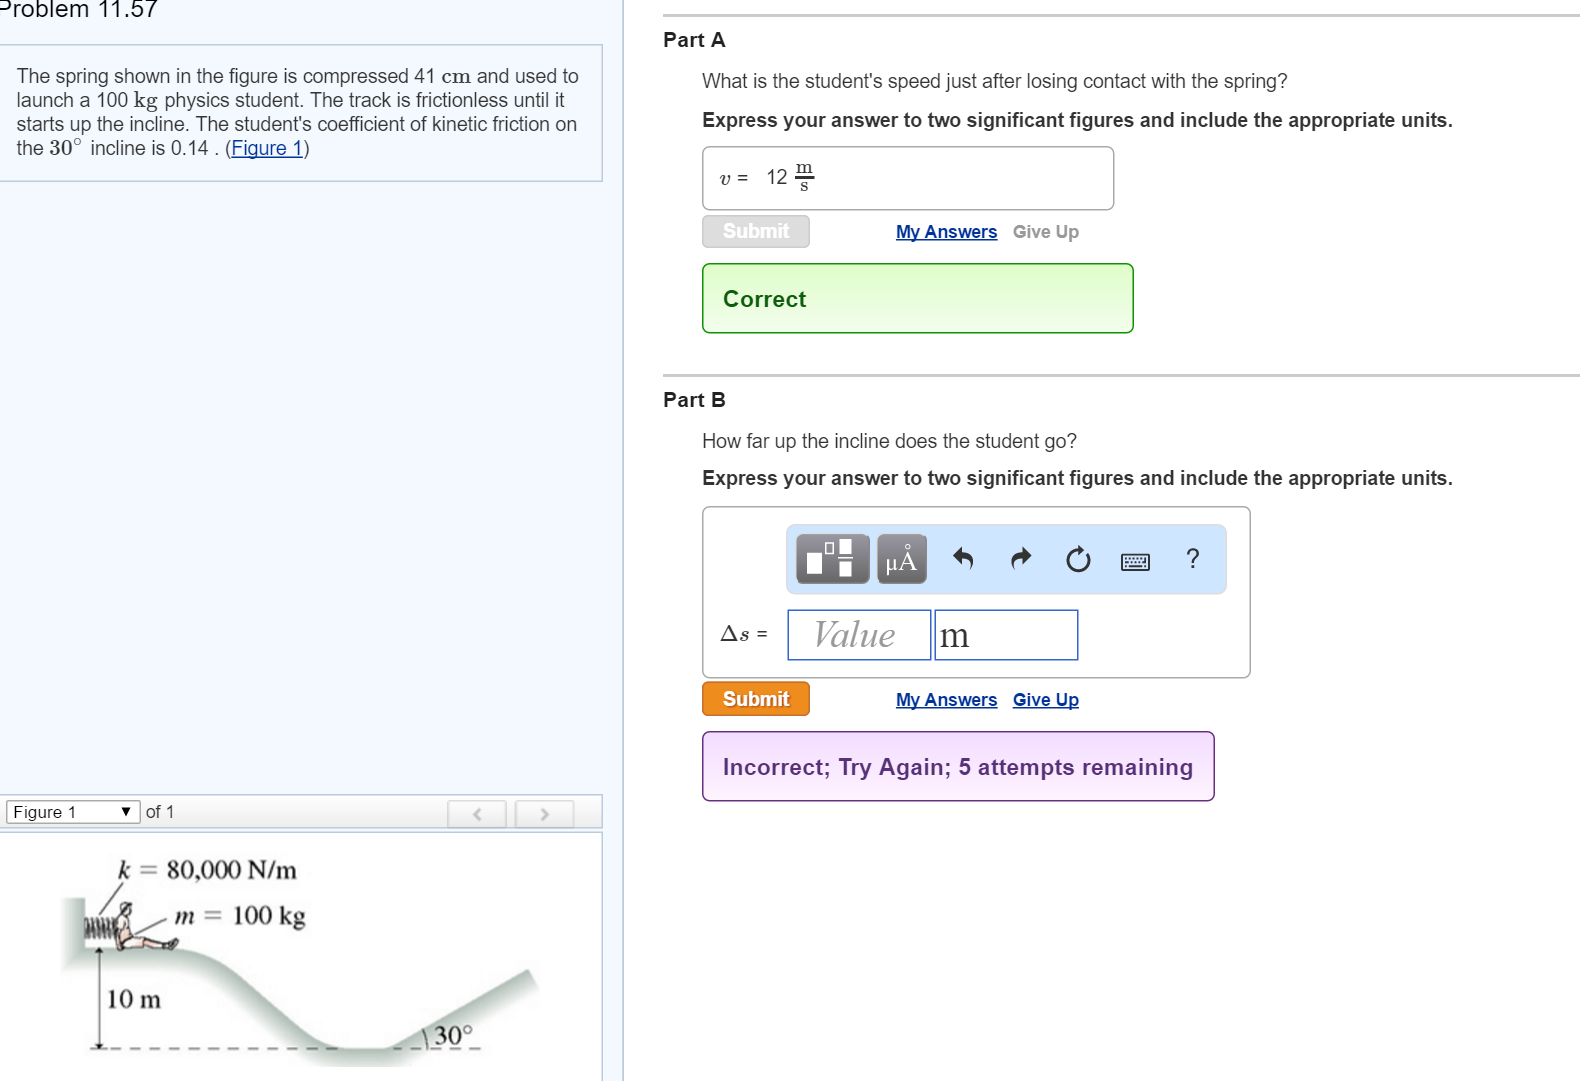Click the question mark help icon
Screen dimensions: 1580x1081
(1192, 559)
